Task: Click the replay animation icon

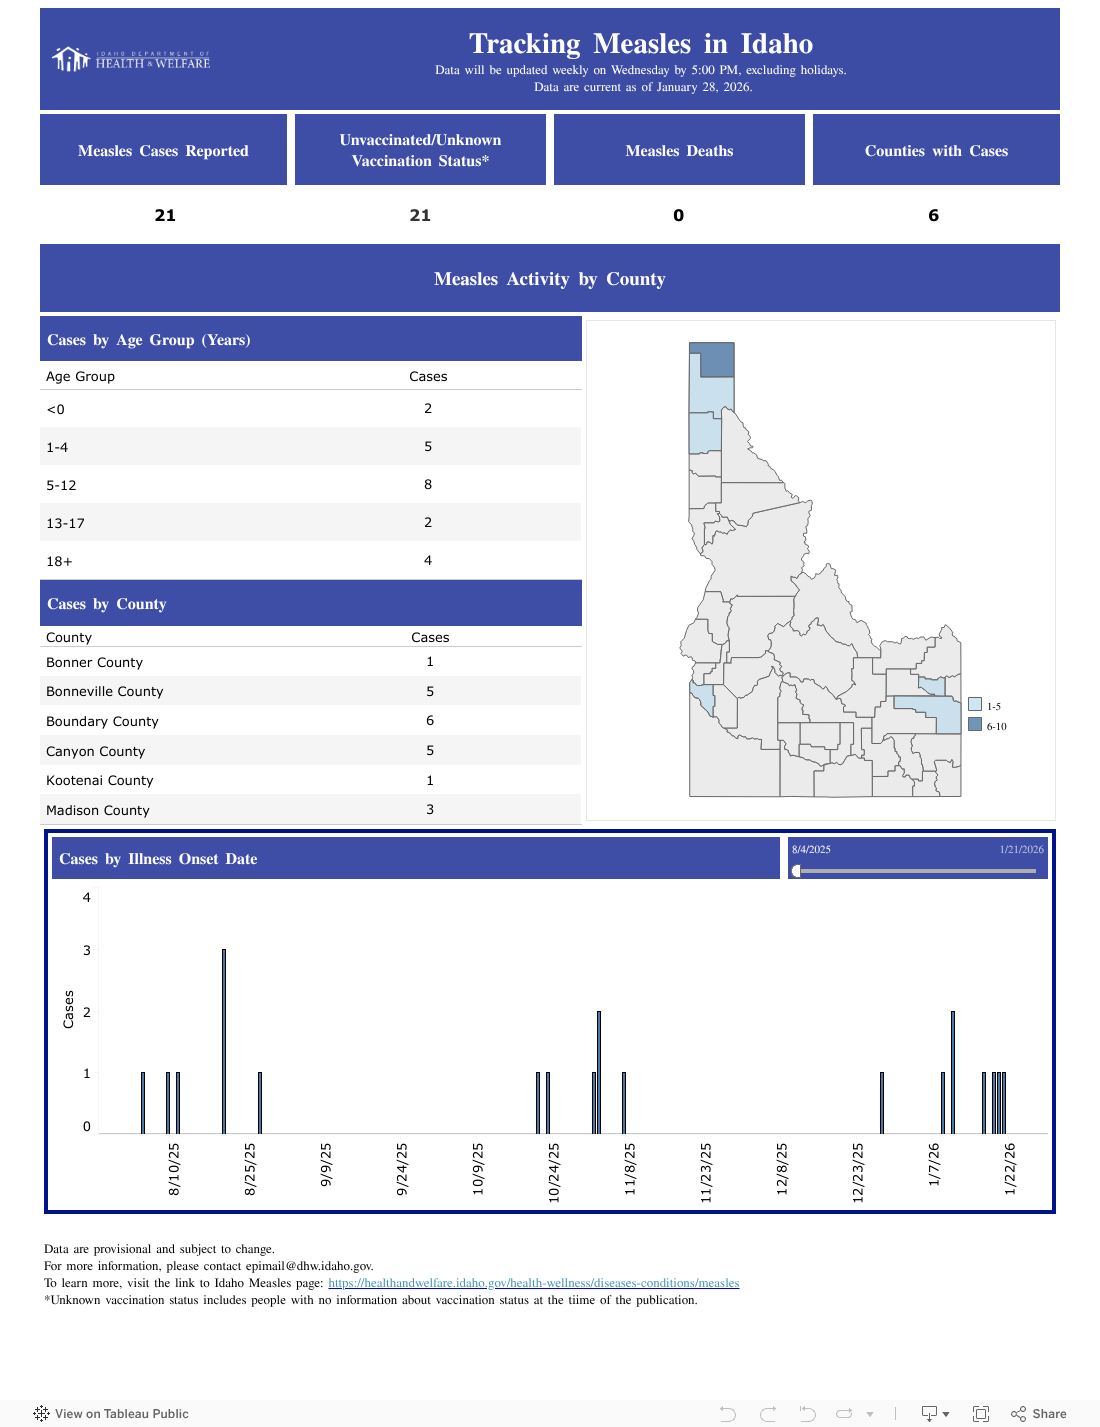Action: pyautogui.click(x=843, y=1413)
